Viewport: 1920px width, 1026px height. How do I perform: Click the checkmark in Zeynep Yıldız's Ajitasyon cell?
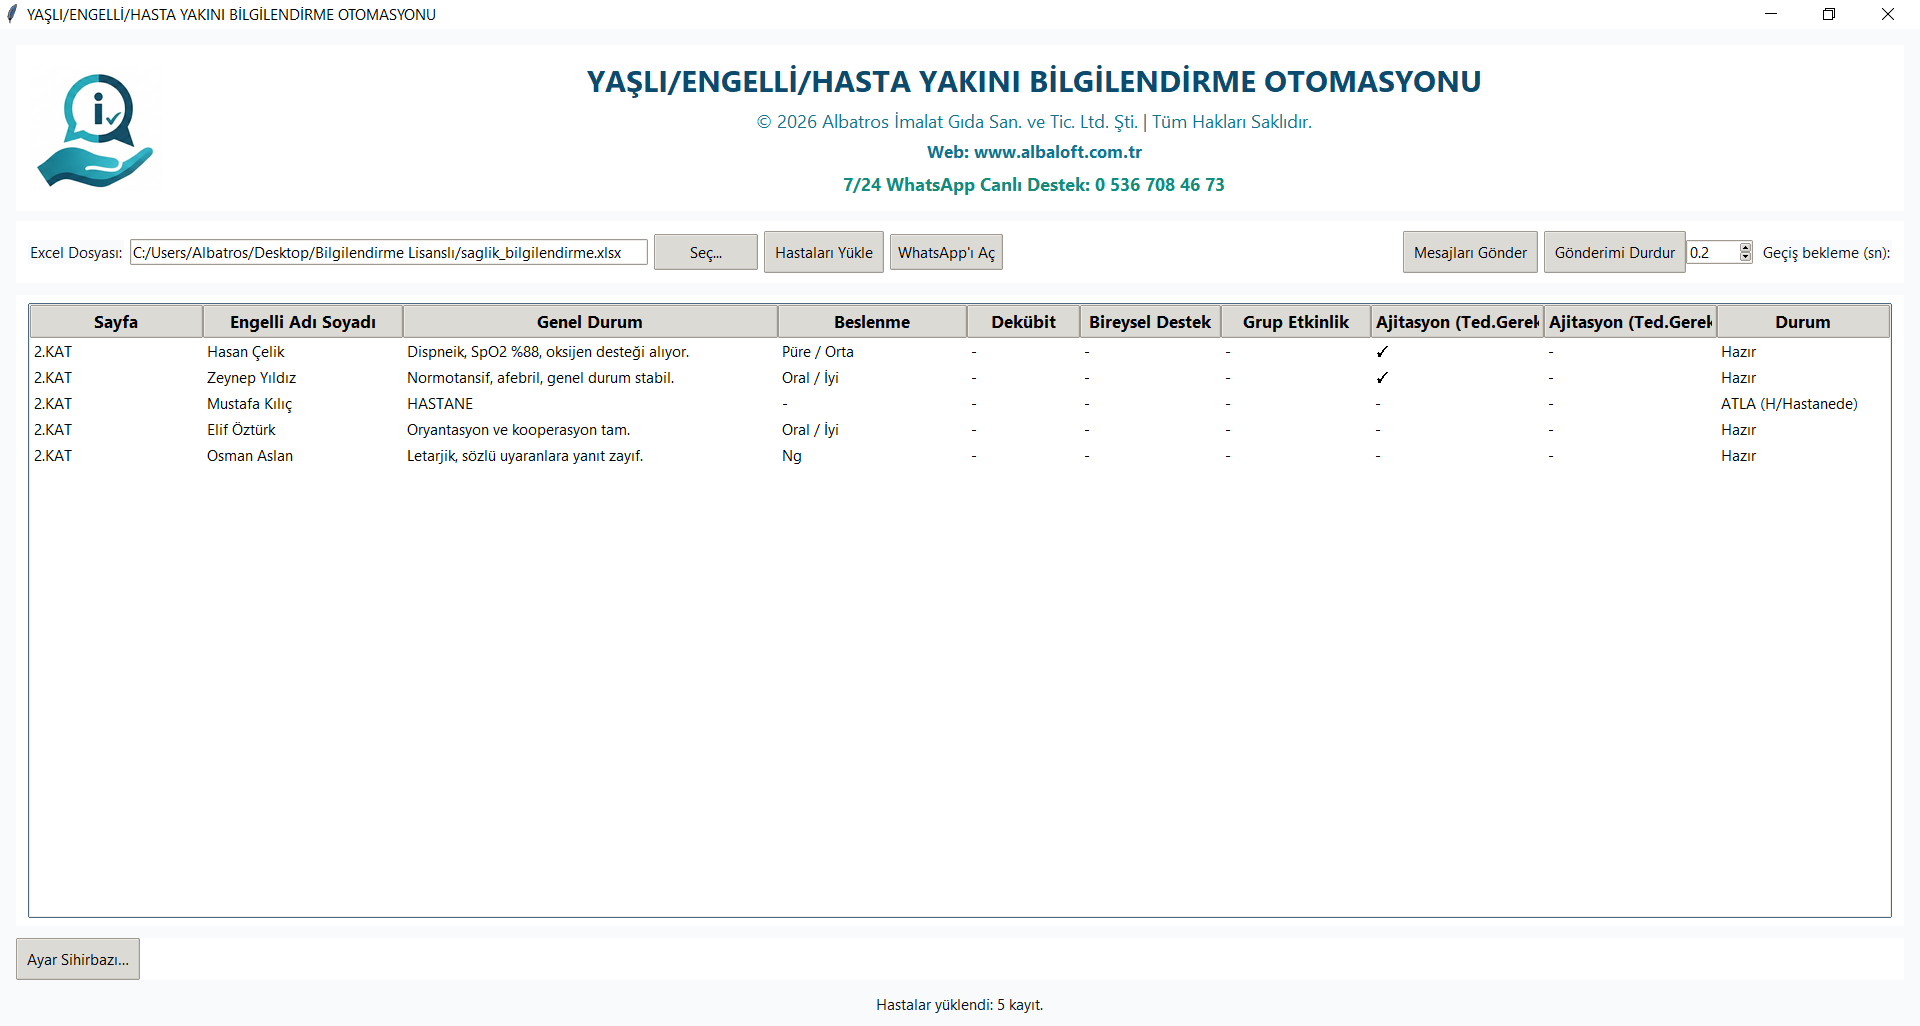click(x=1382, y=378)
